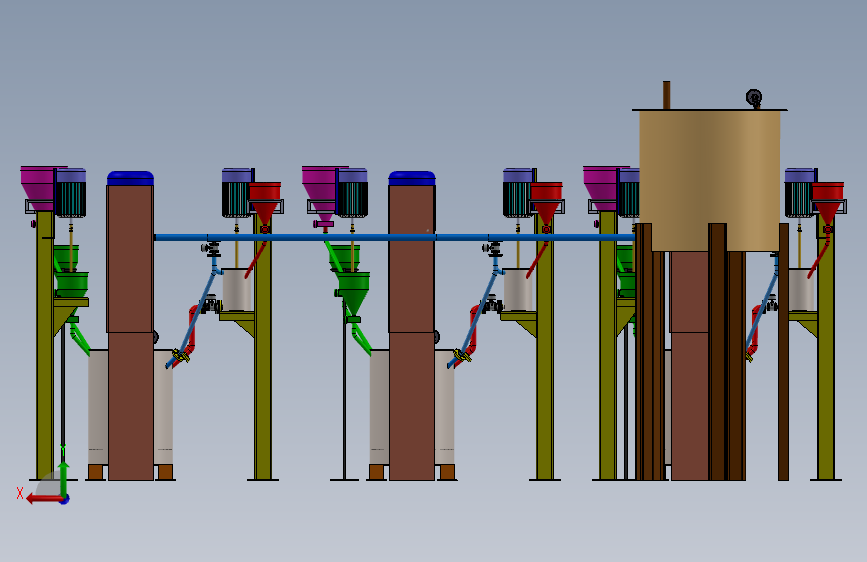
Task: Select the long blue horizontal pipe
Action: [394, 237]
